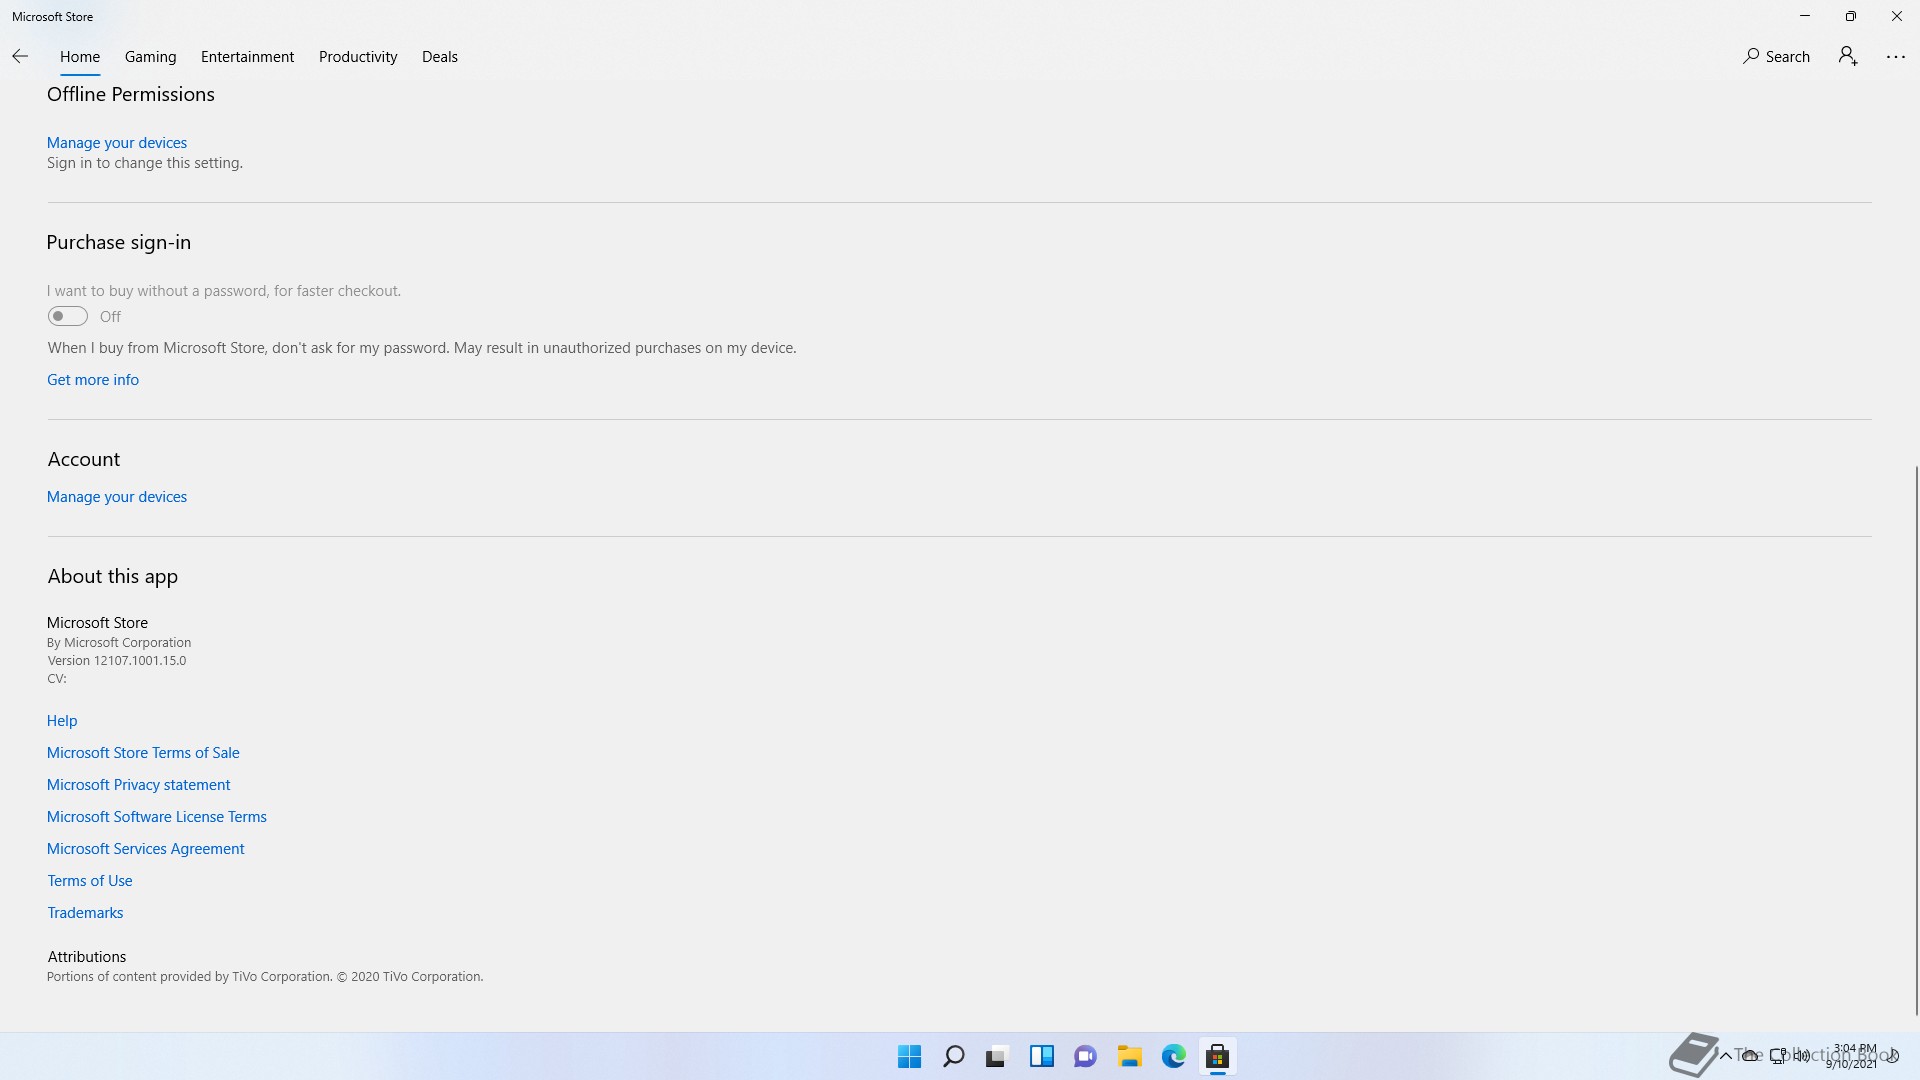Open Chat app from taskbar
Screen dimensions: 1920x1080
pos(1085,1056)
